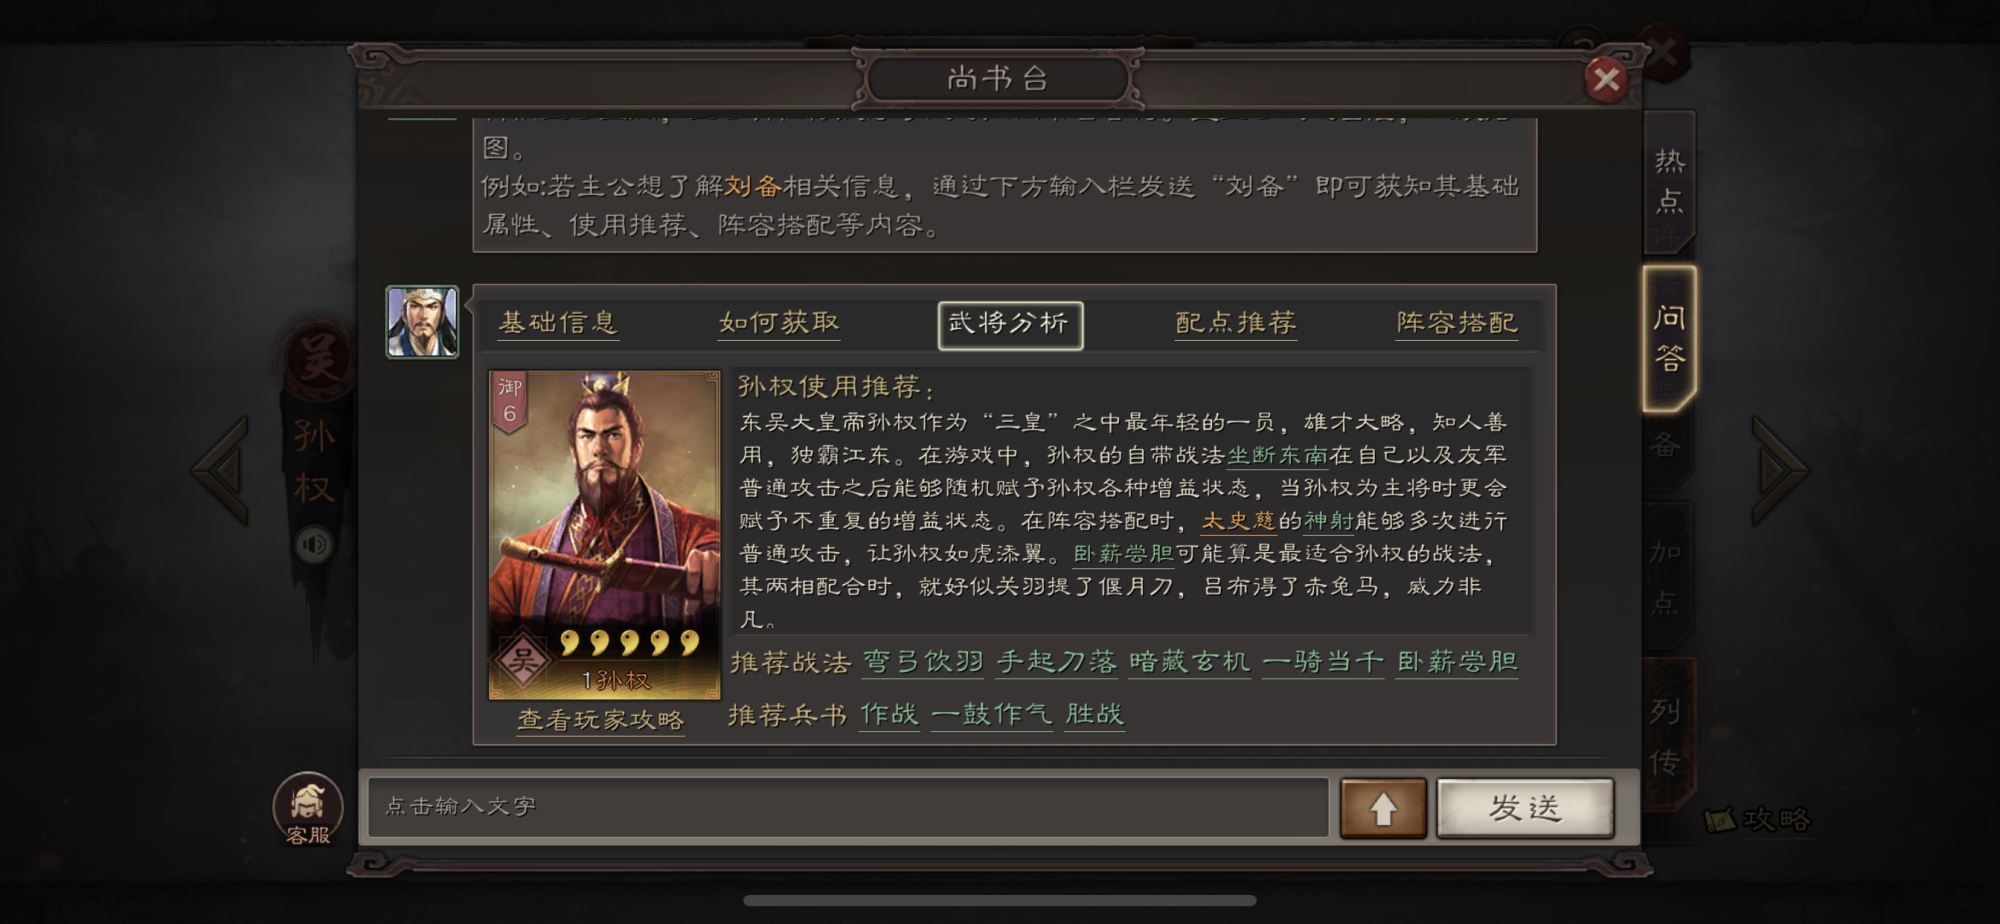Tap the upload arrow icon beside input
2000x924 pixels.
[x=1383, y=808]
